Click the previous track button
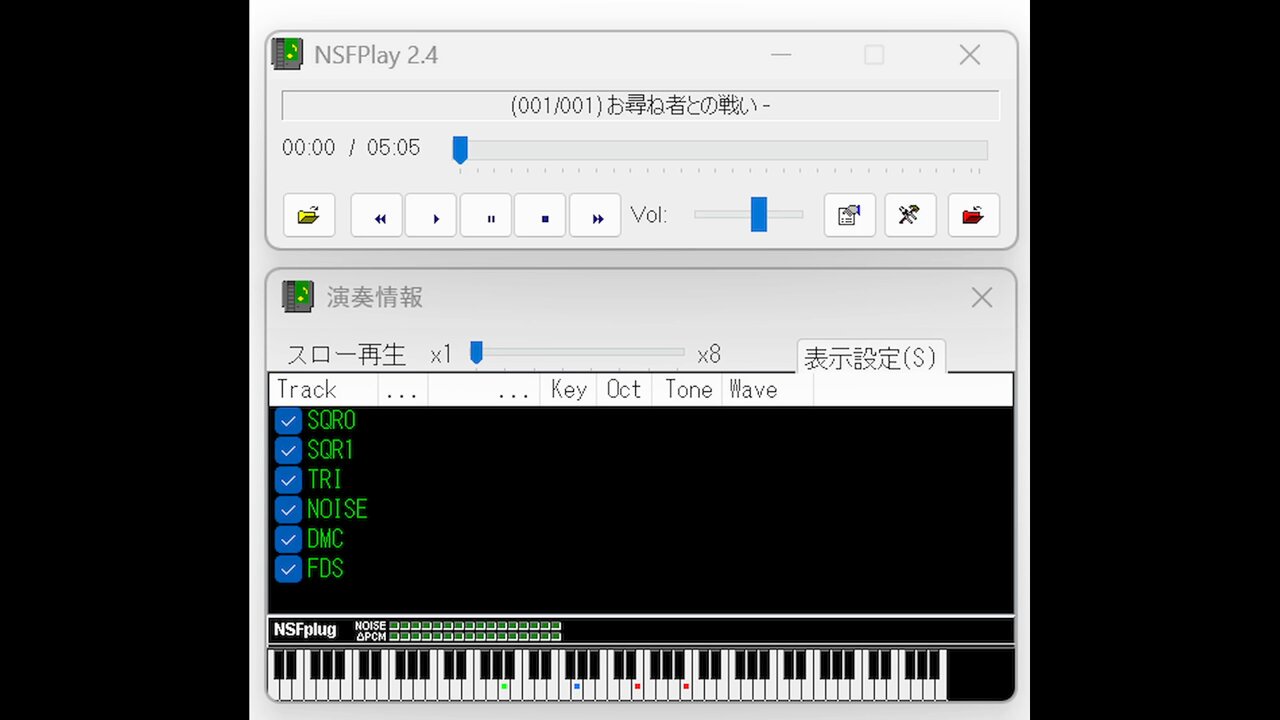 coord(377,215)
